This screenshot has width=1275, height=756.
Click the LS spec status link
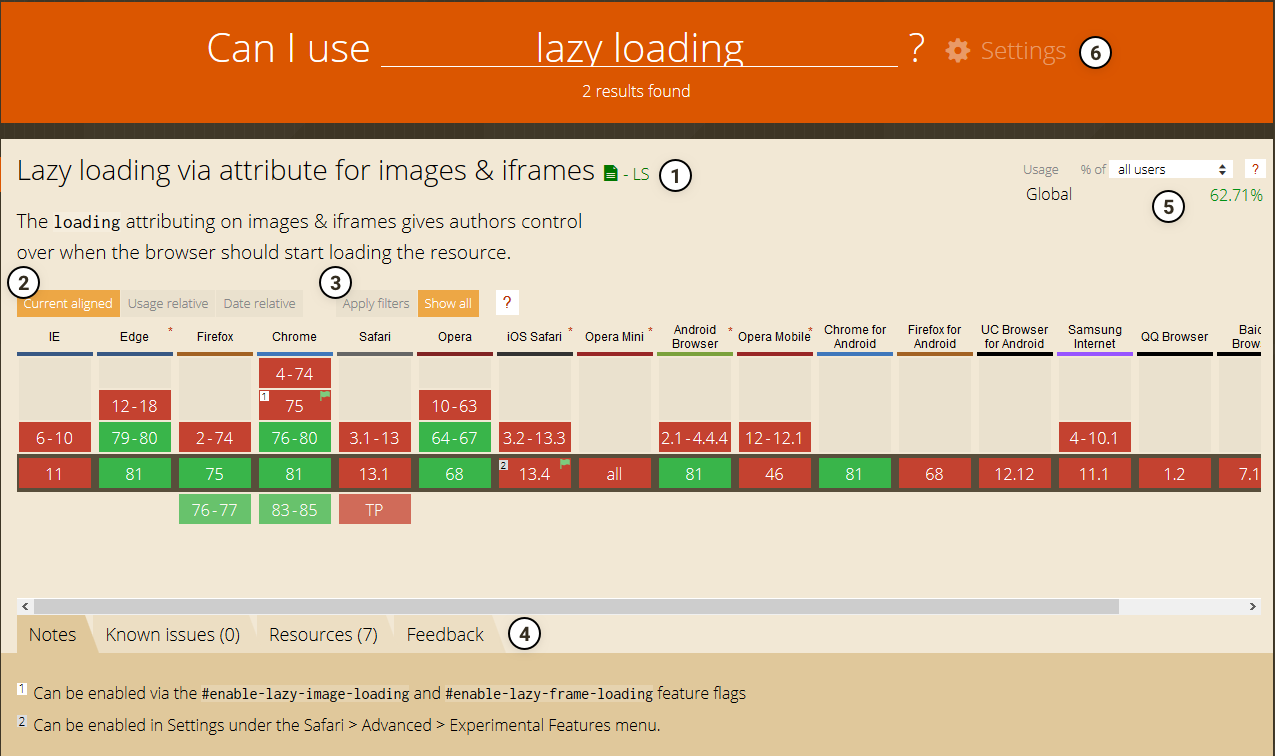click(x=640, y=174)
